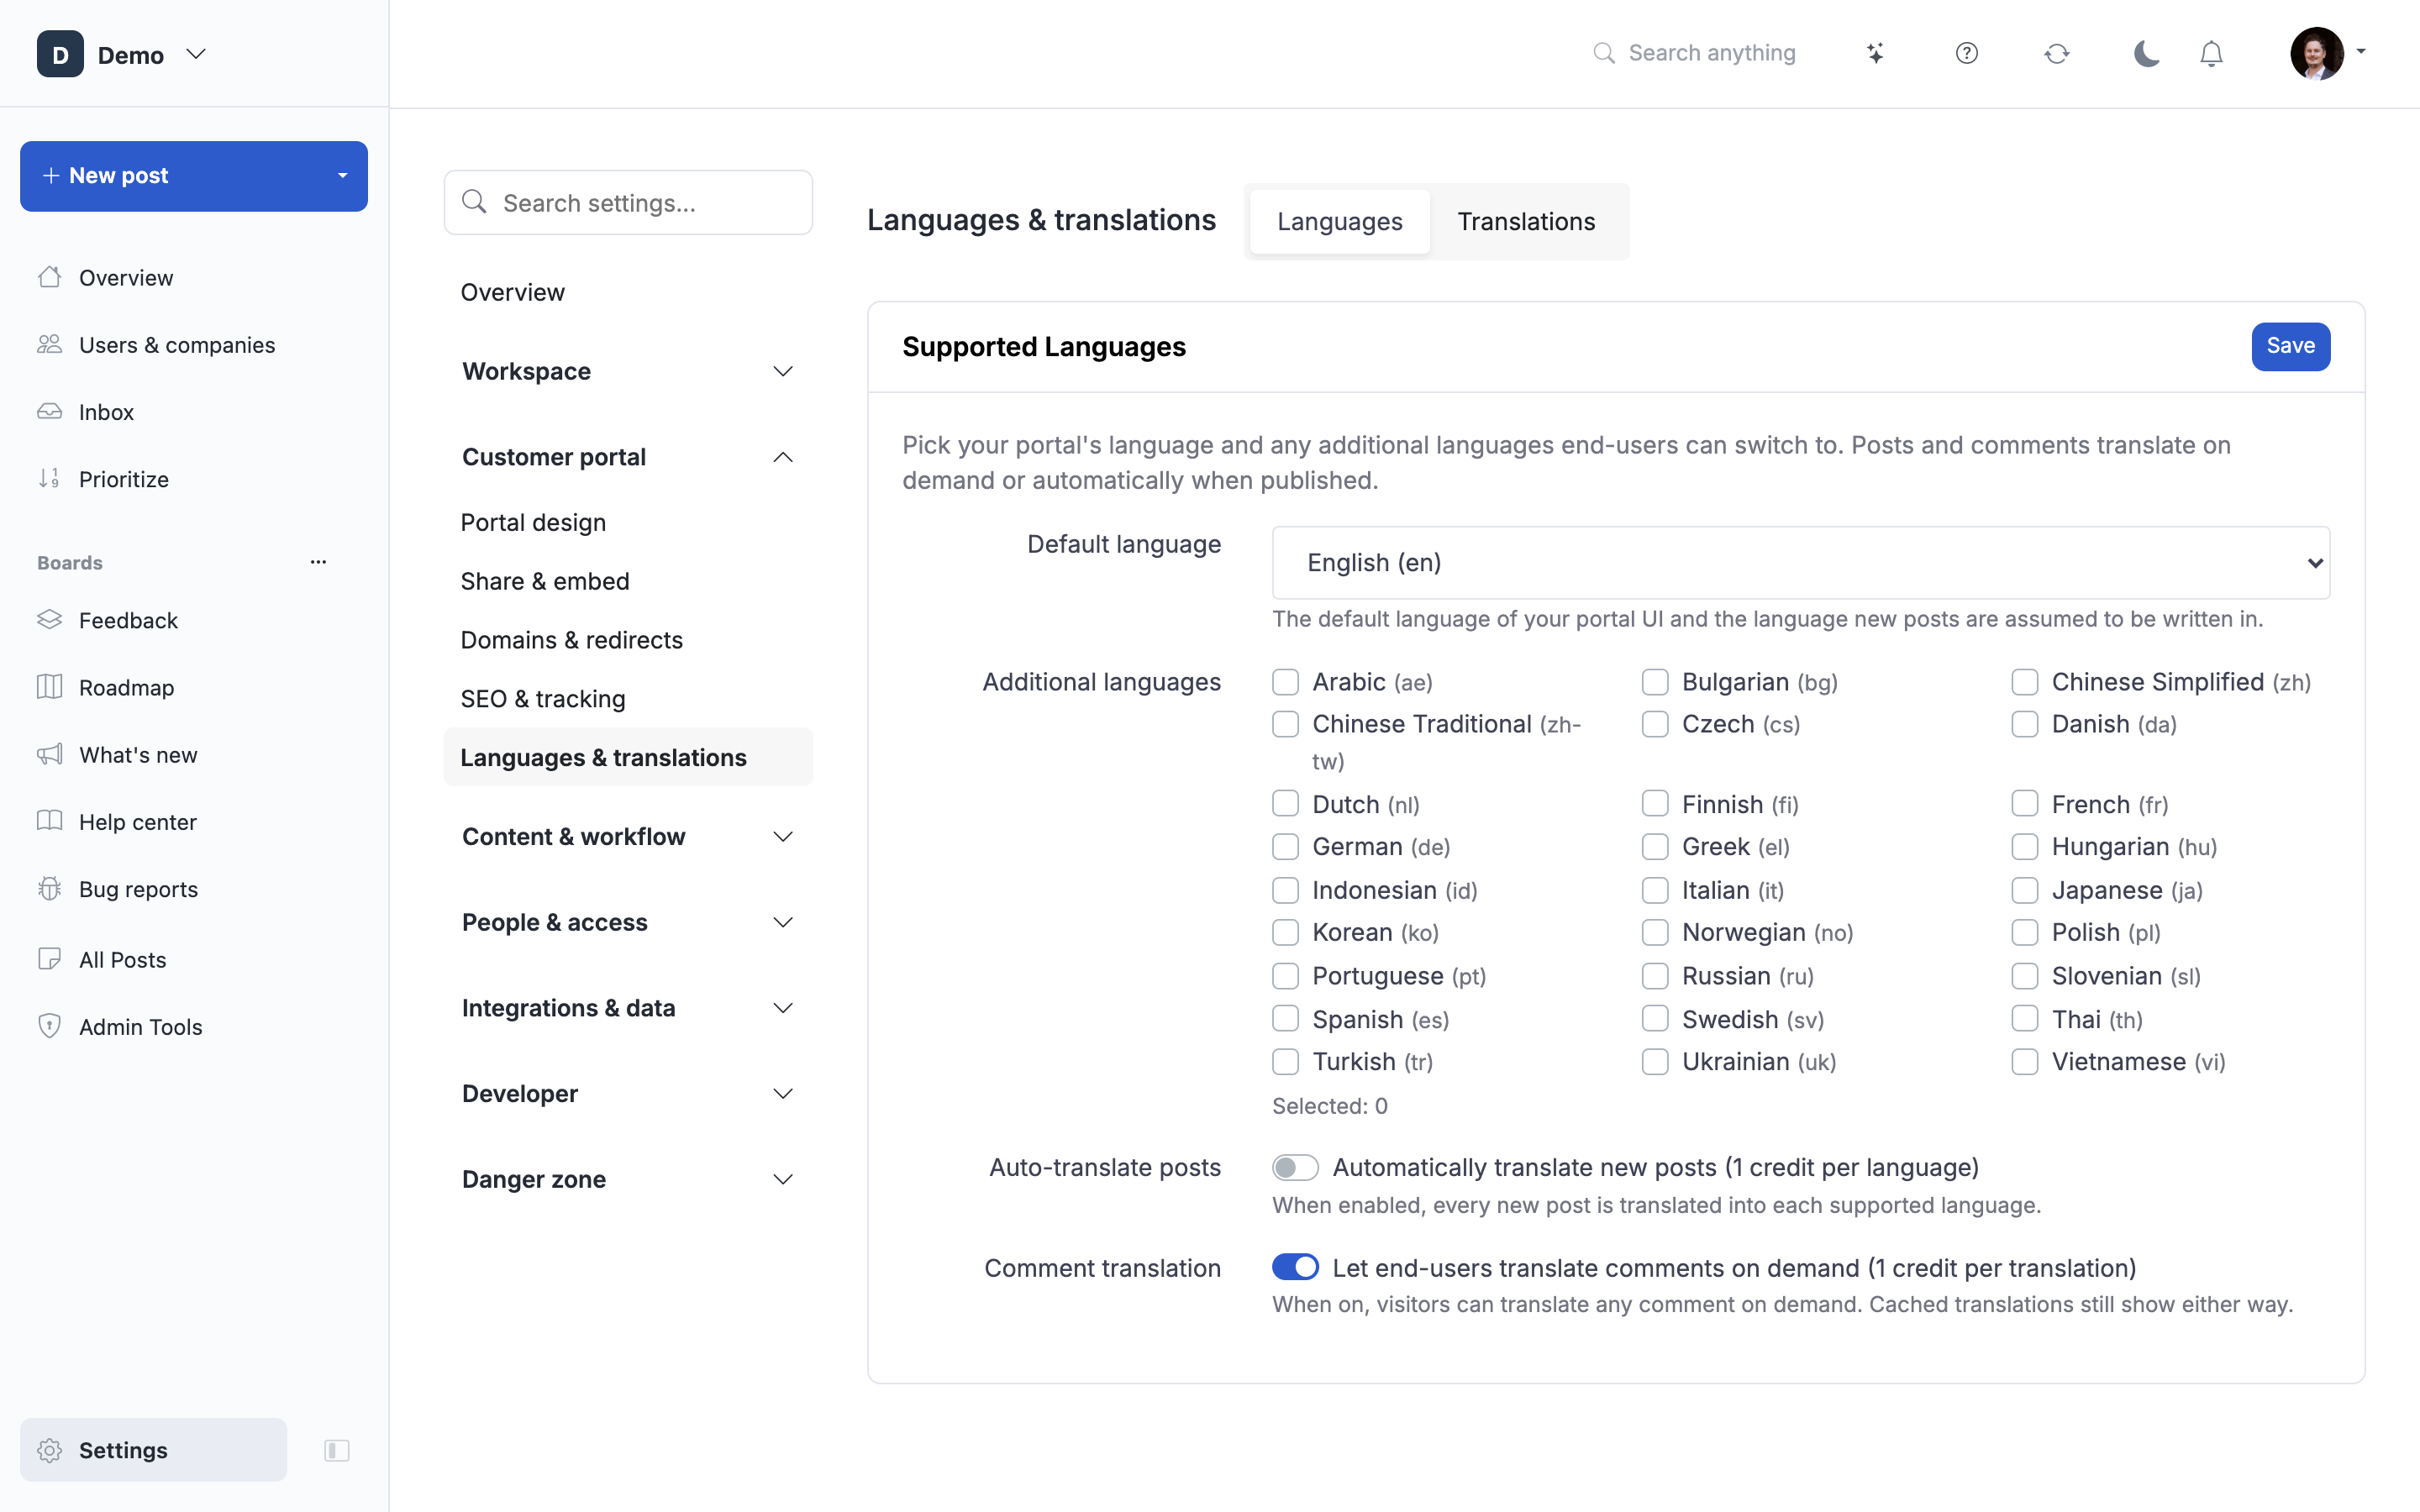The image size is (2420, 1512).
Task: Open the help question mark icon
Action: [x=1966, y=53]
